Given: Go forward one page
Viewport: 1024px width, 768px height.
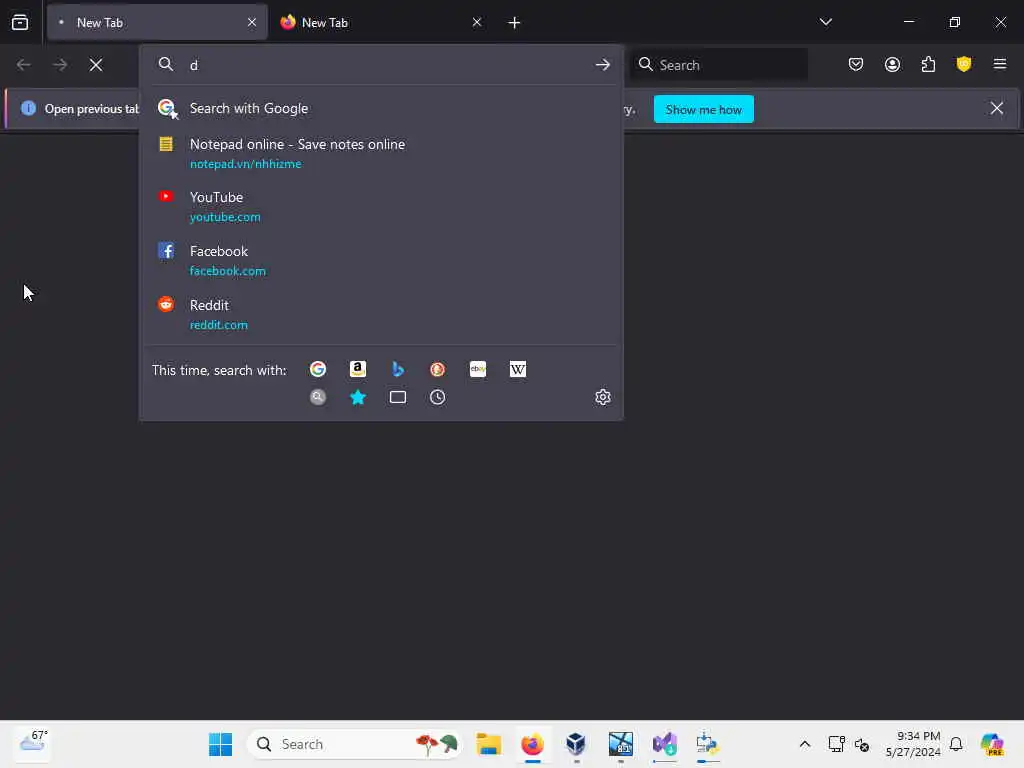Looking at the screenshot, I should click(59, 65).
